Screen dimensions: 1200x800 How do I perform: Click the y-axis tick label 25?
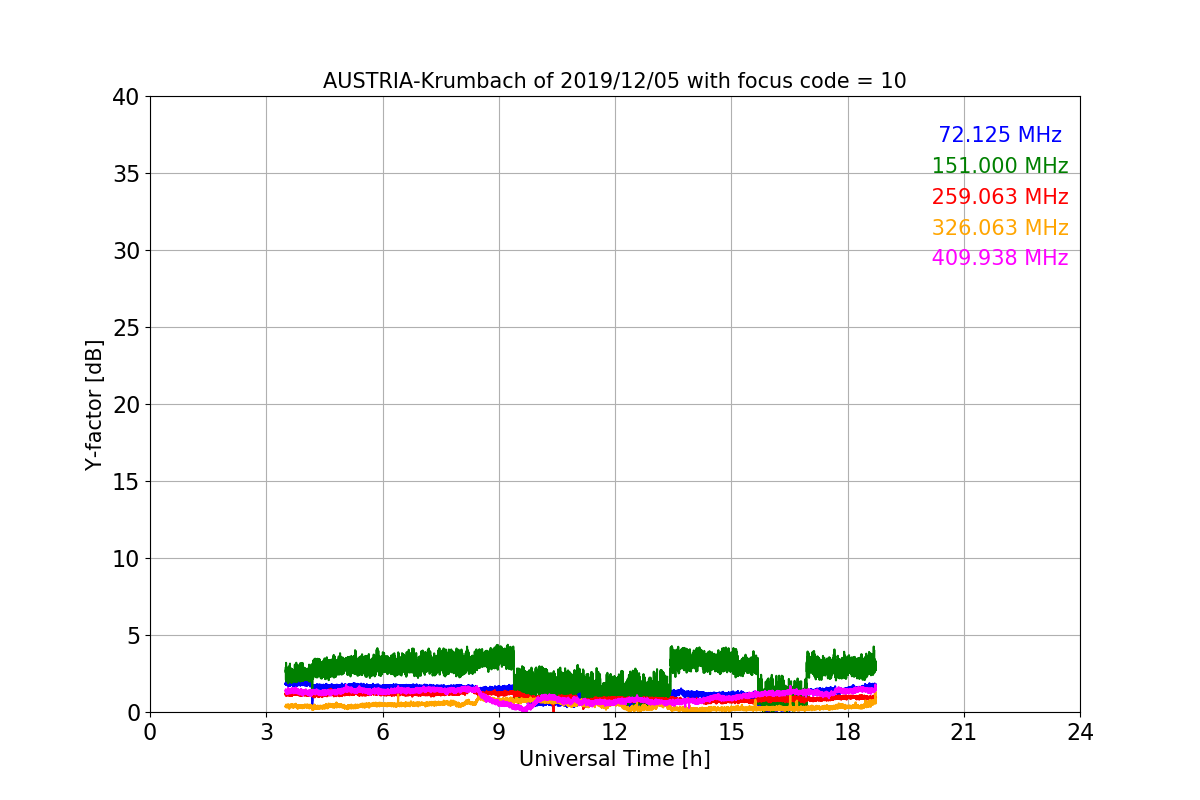126,328
